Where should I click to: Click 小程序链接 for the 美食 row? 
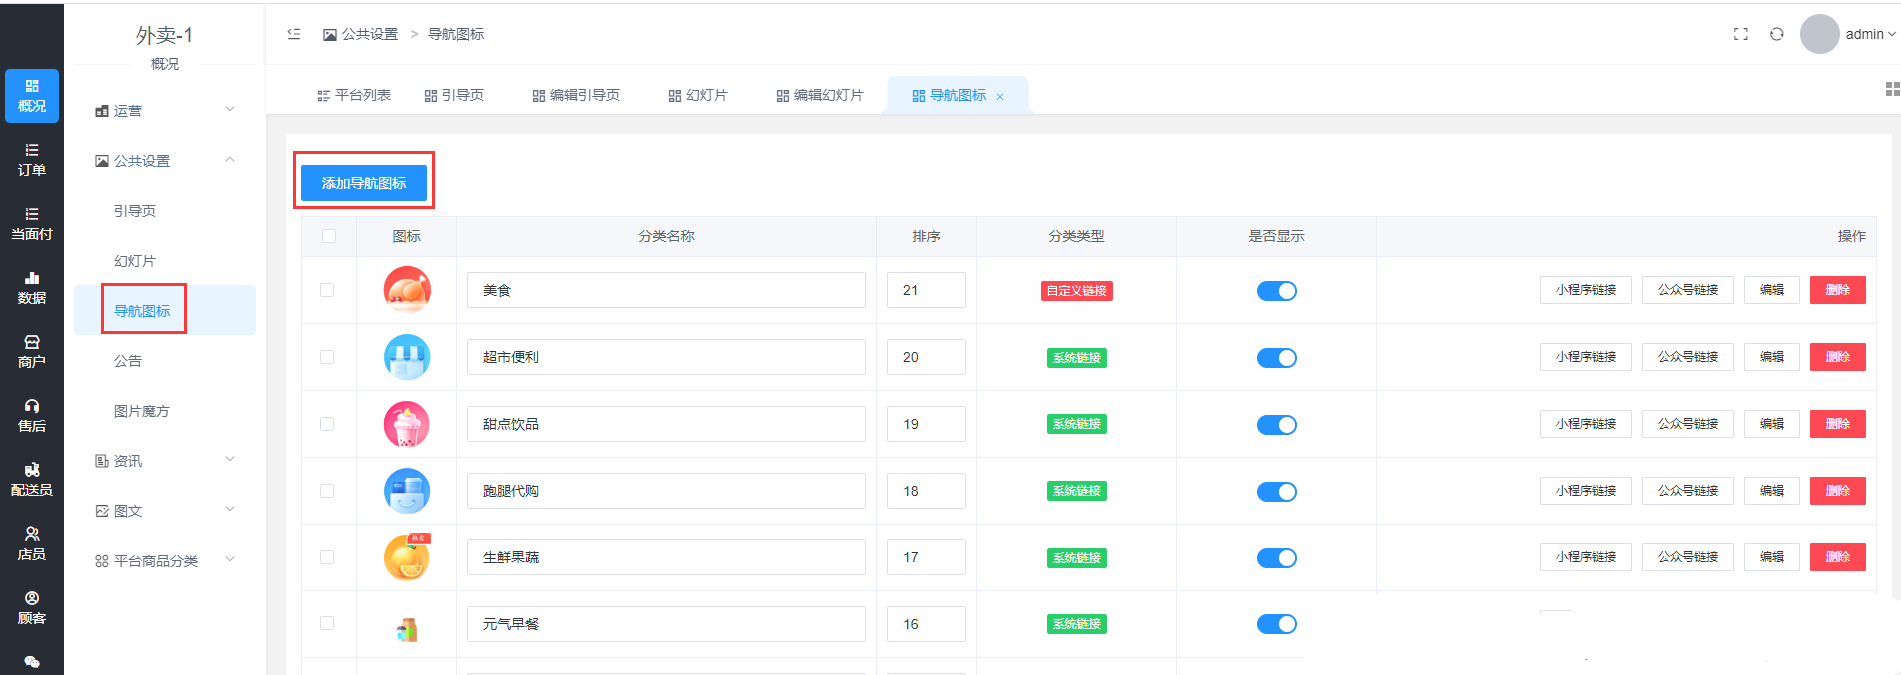pos(1586,290)
